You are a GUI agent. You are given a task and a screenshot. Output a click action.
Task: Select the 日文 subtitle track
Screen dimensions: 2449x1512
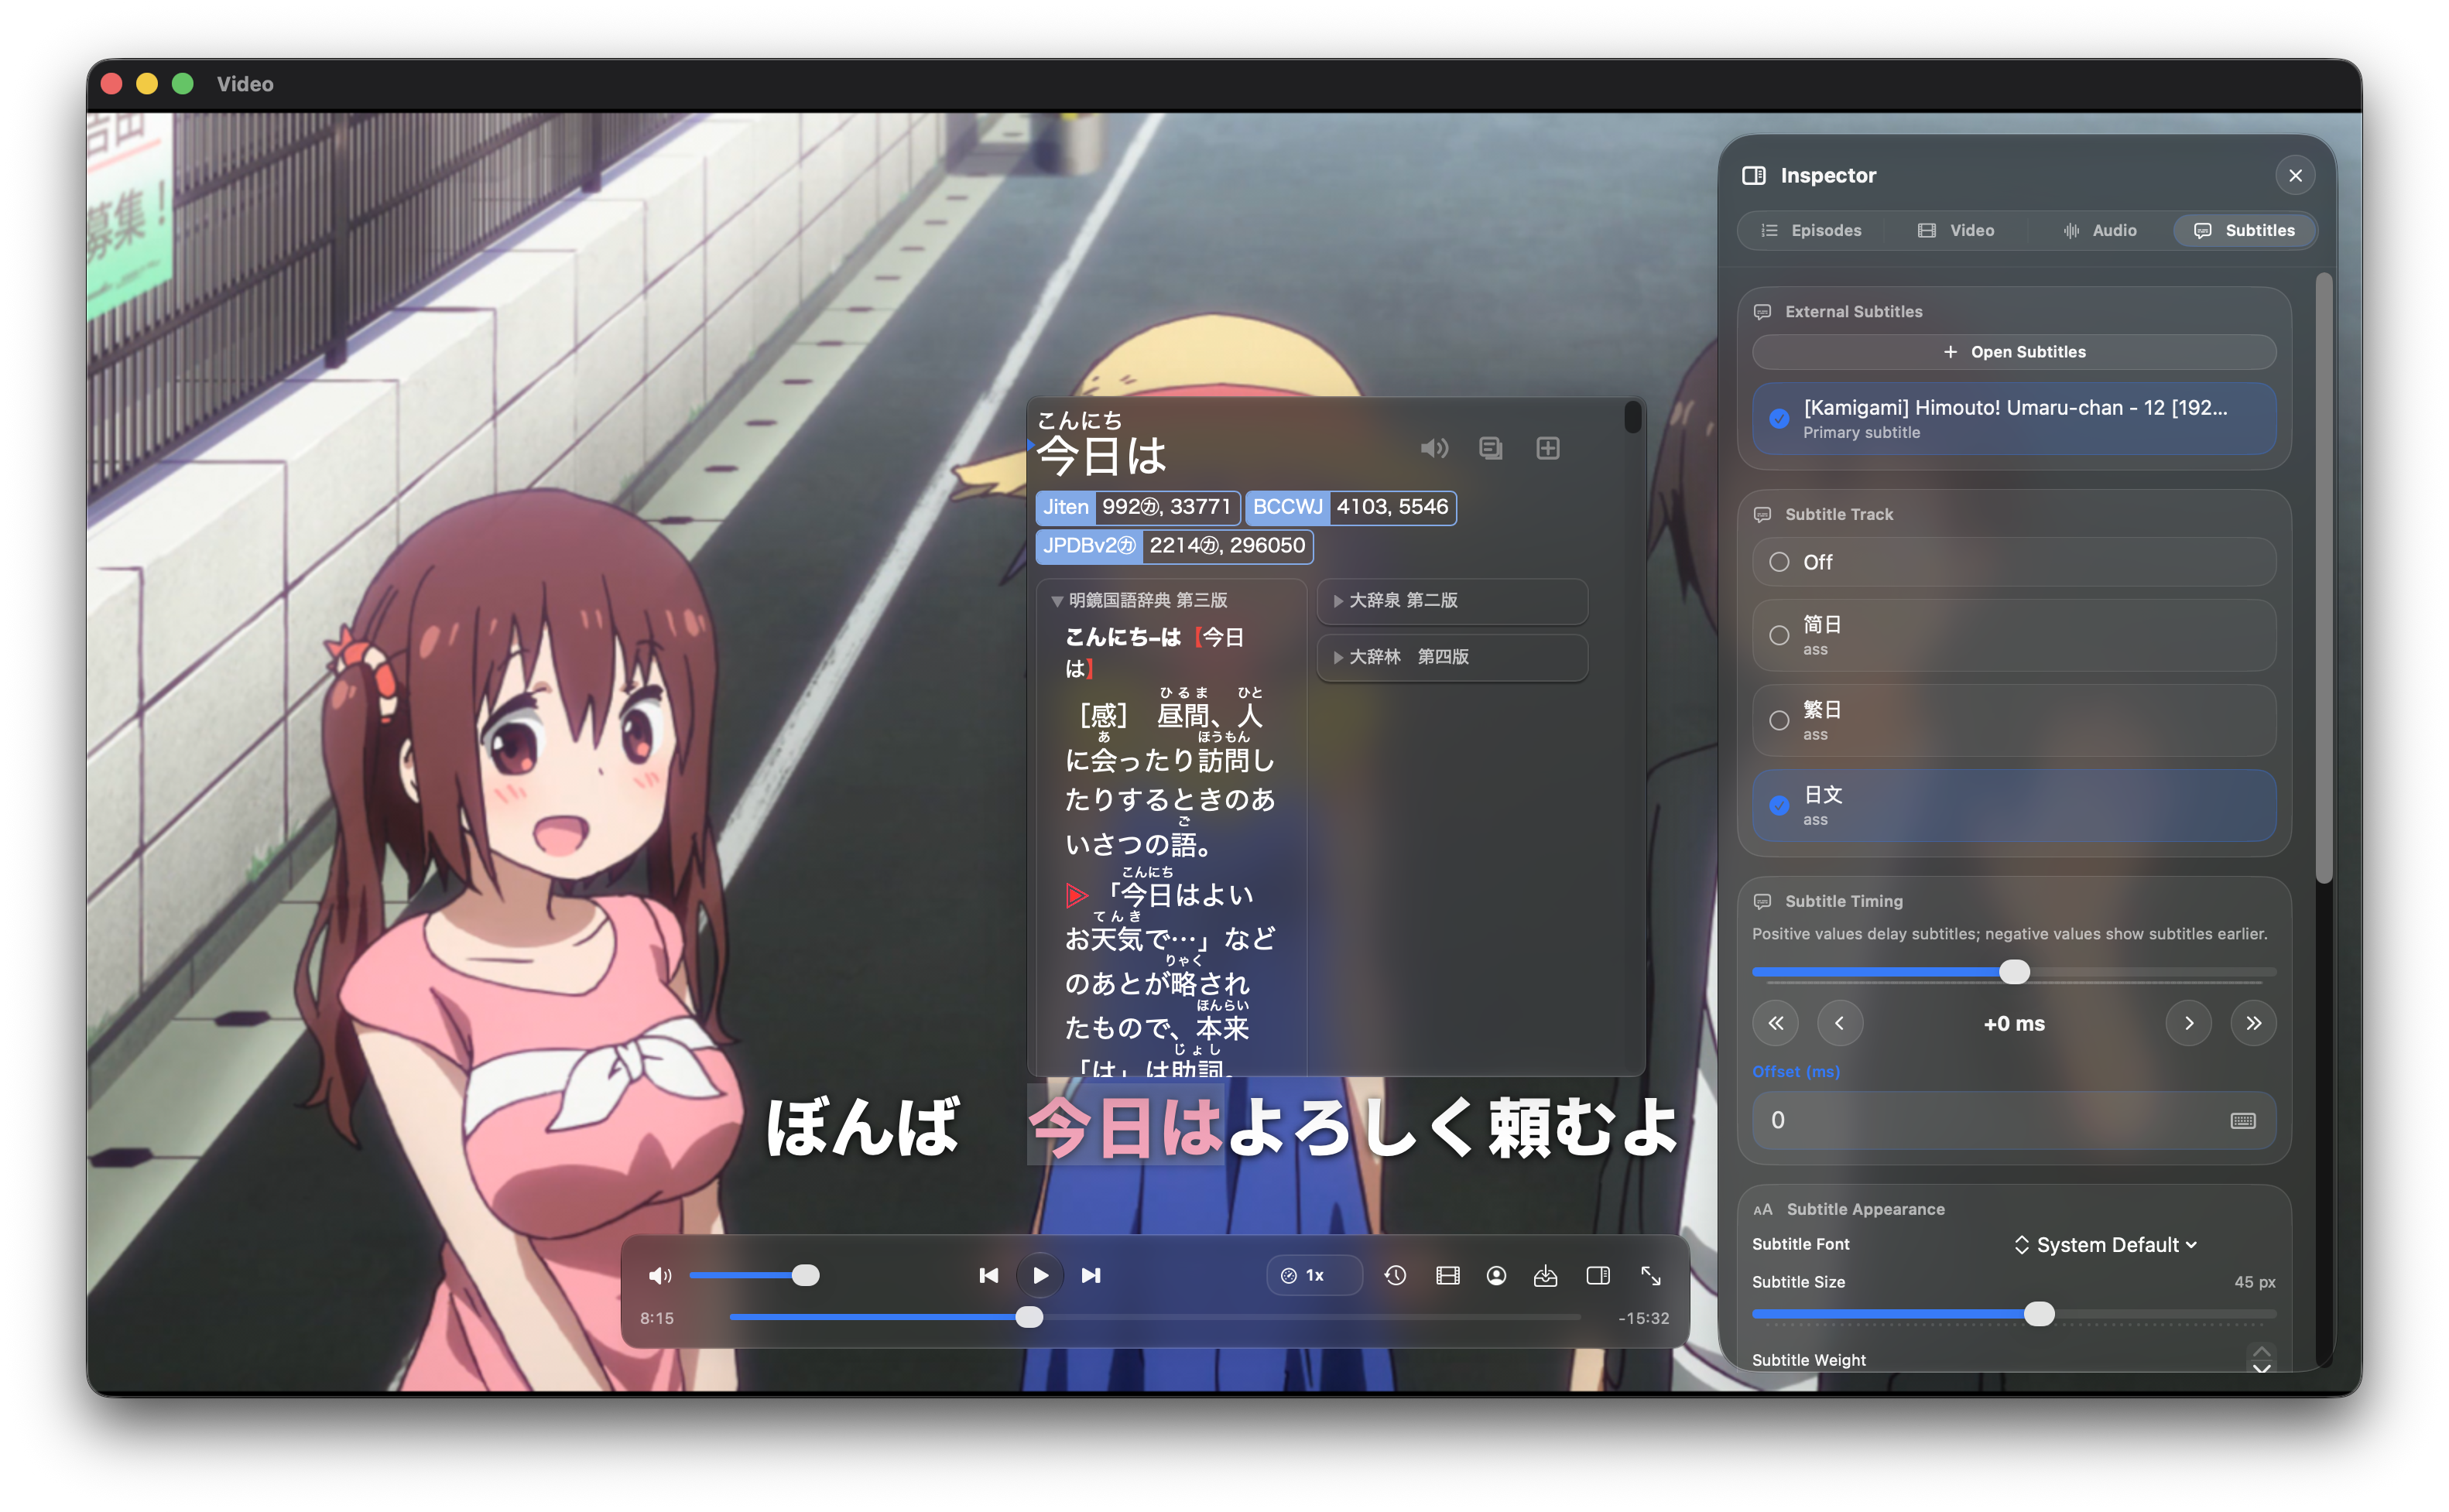(2014, 805)
